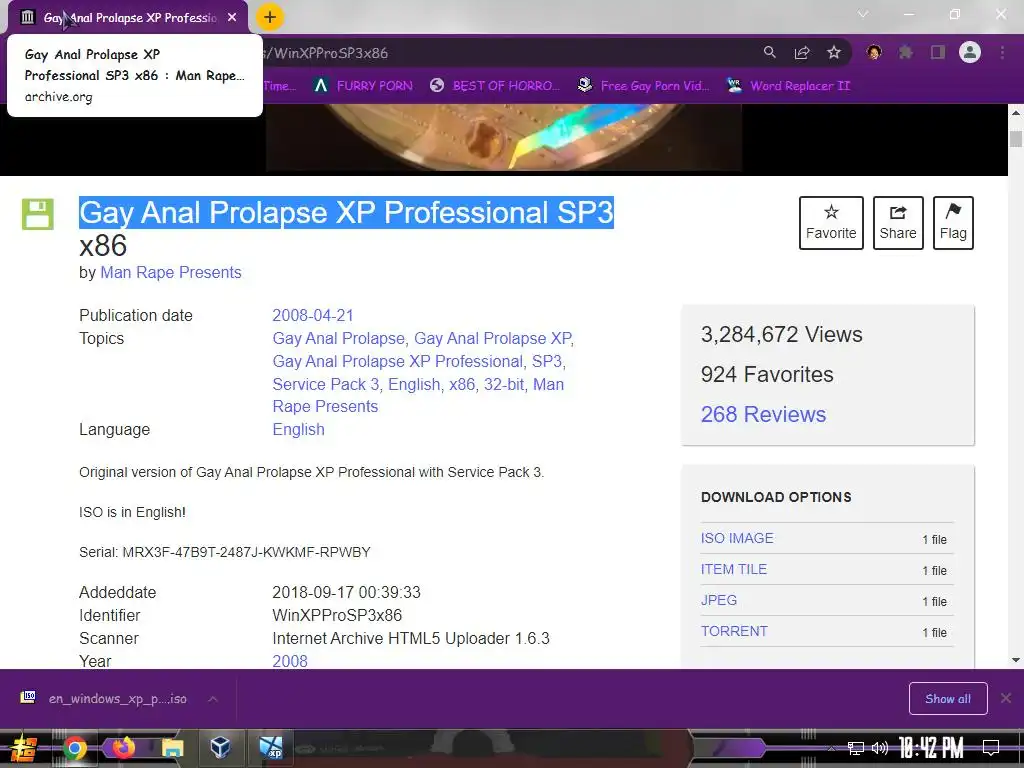
Task: Open VirtualBox cube icon on the taskbar
Action: pyautogui.click(x=221, y=747)
